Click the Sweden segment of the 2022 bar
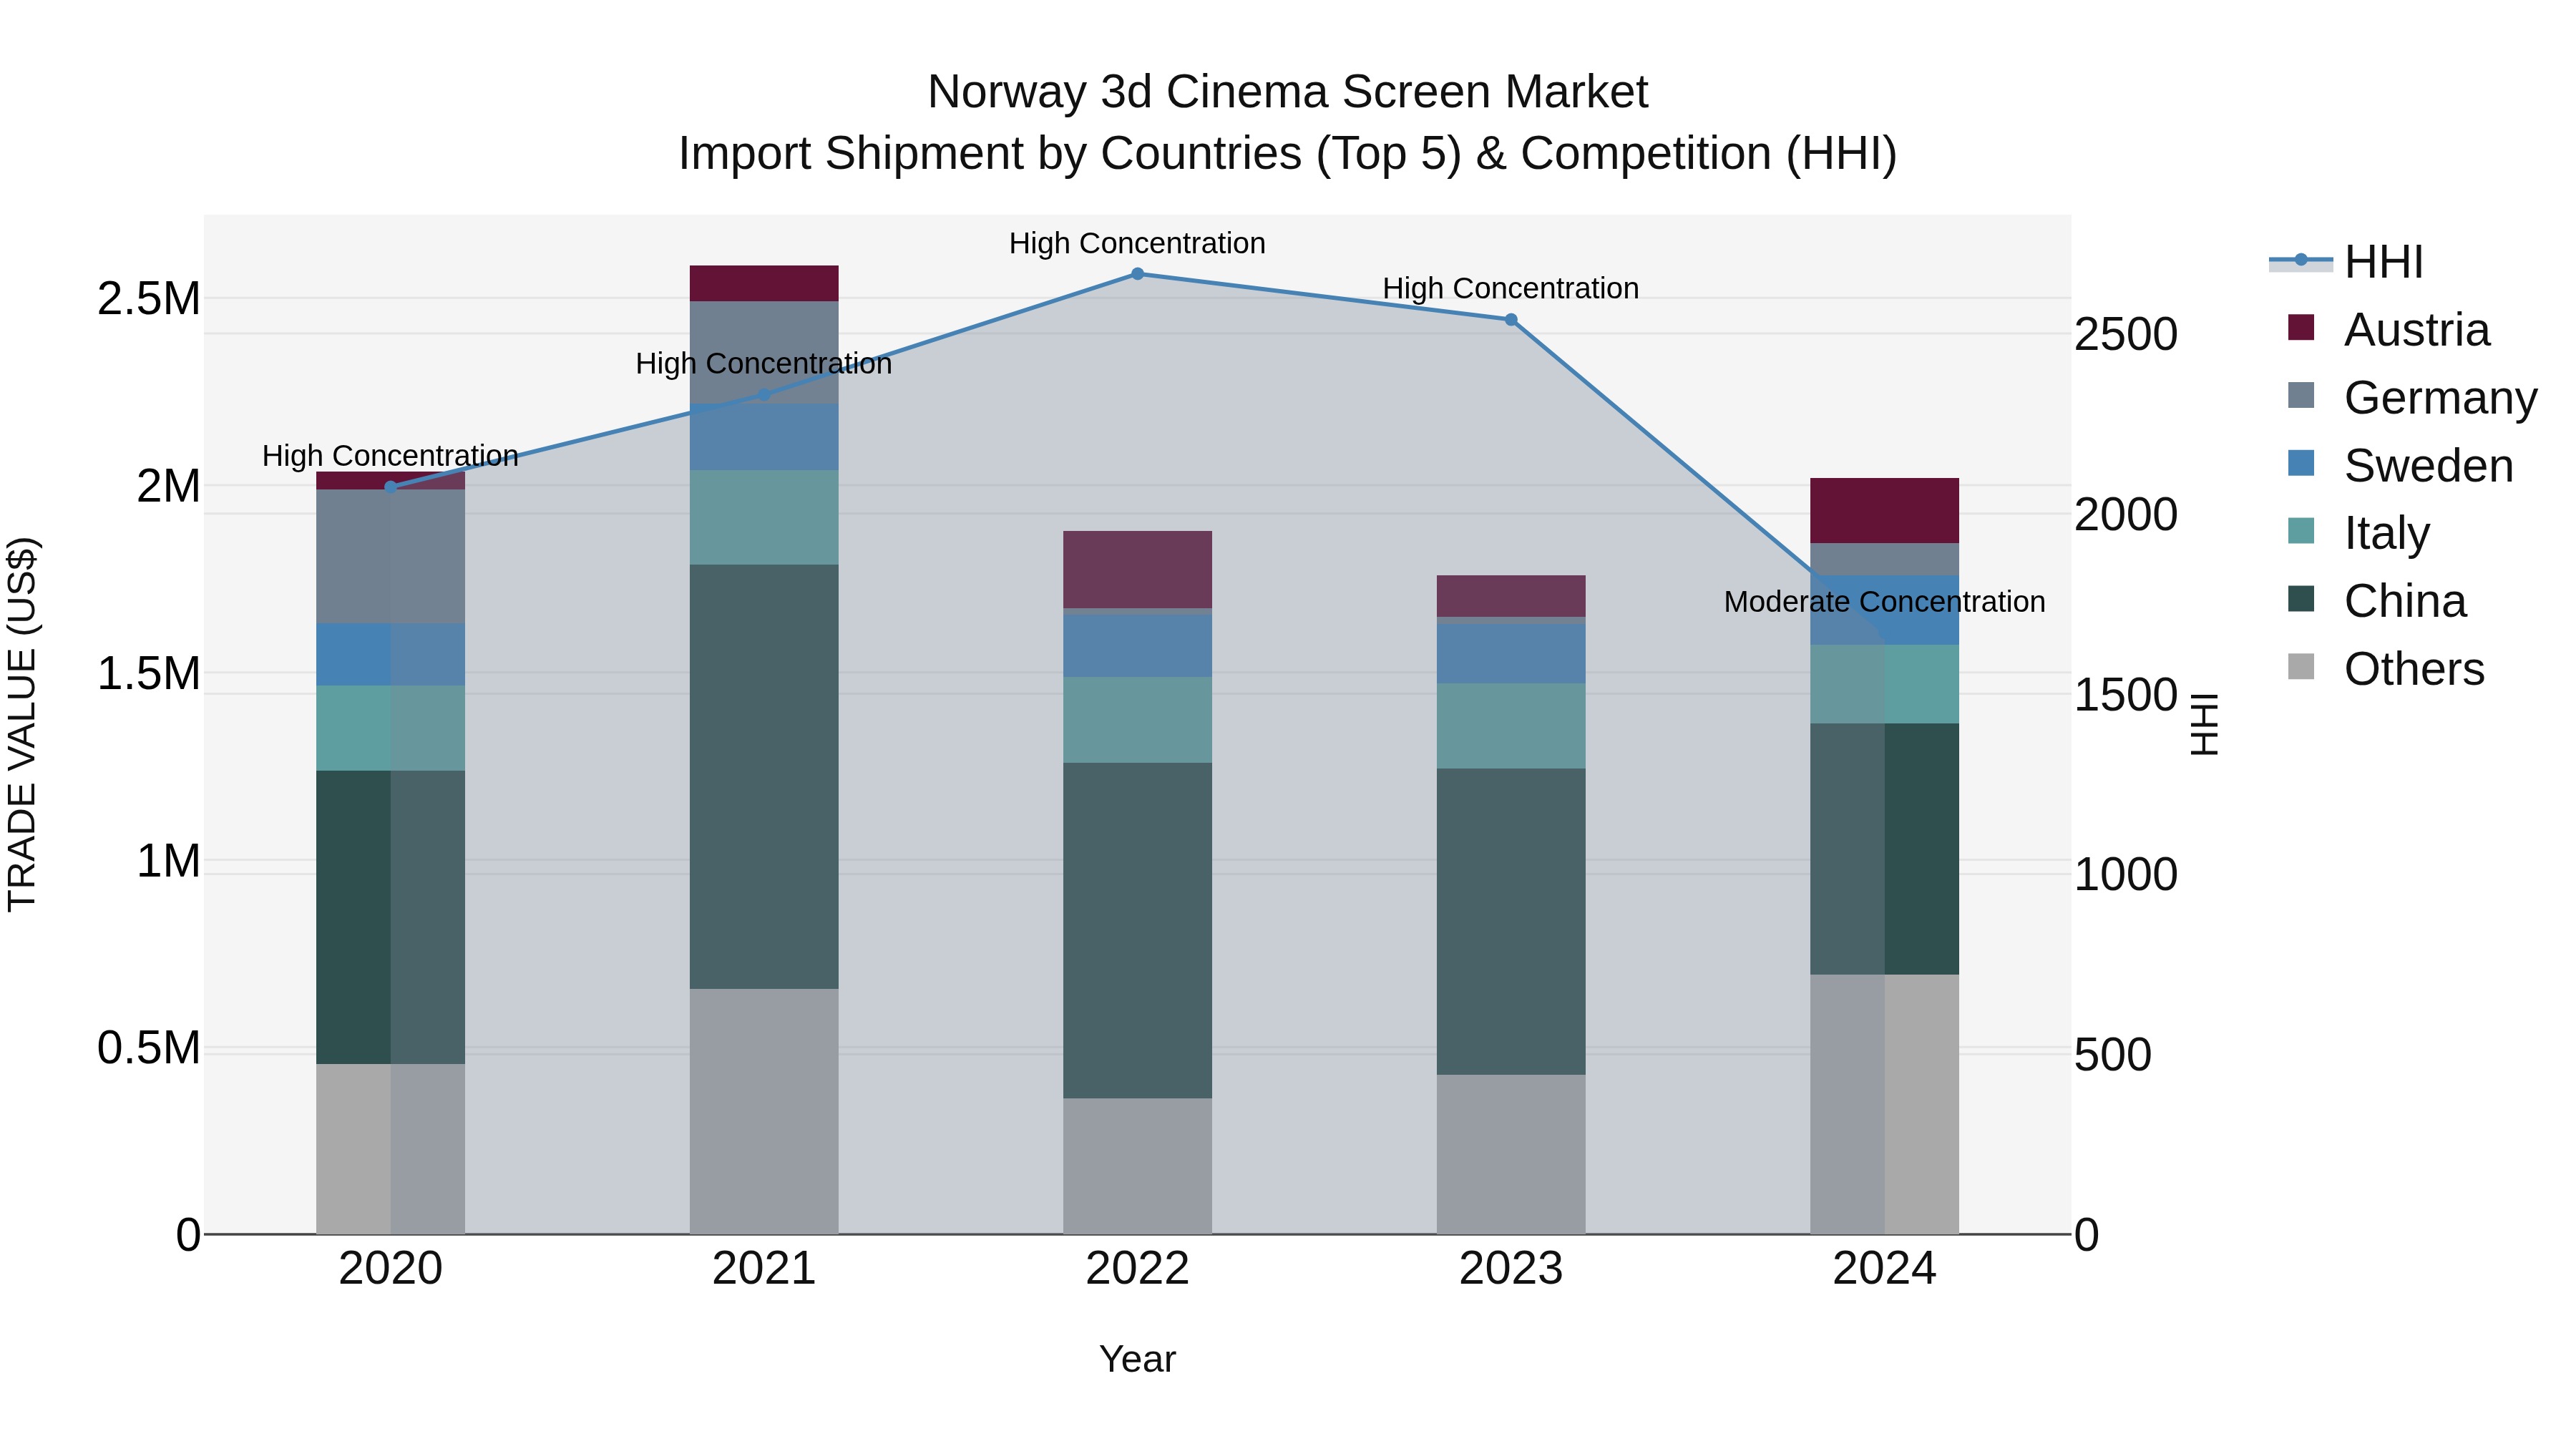The height and width of the screenshot is (1449, 2576). coord(1138,645)
